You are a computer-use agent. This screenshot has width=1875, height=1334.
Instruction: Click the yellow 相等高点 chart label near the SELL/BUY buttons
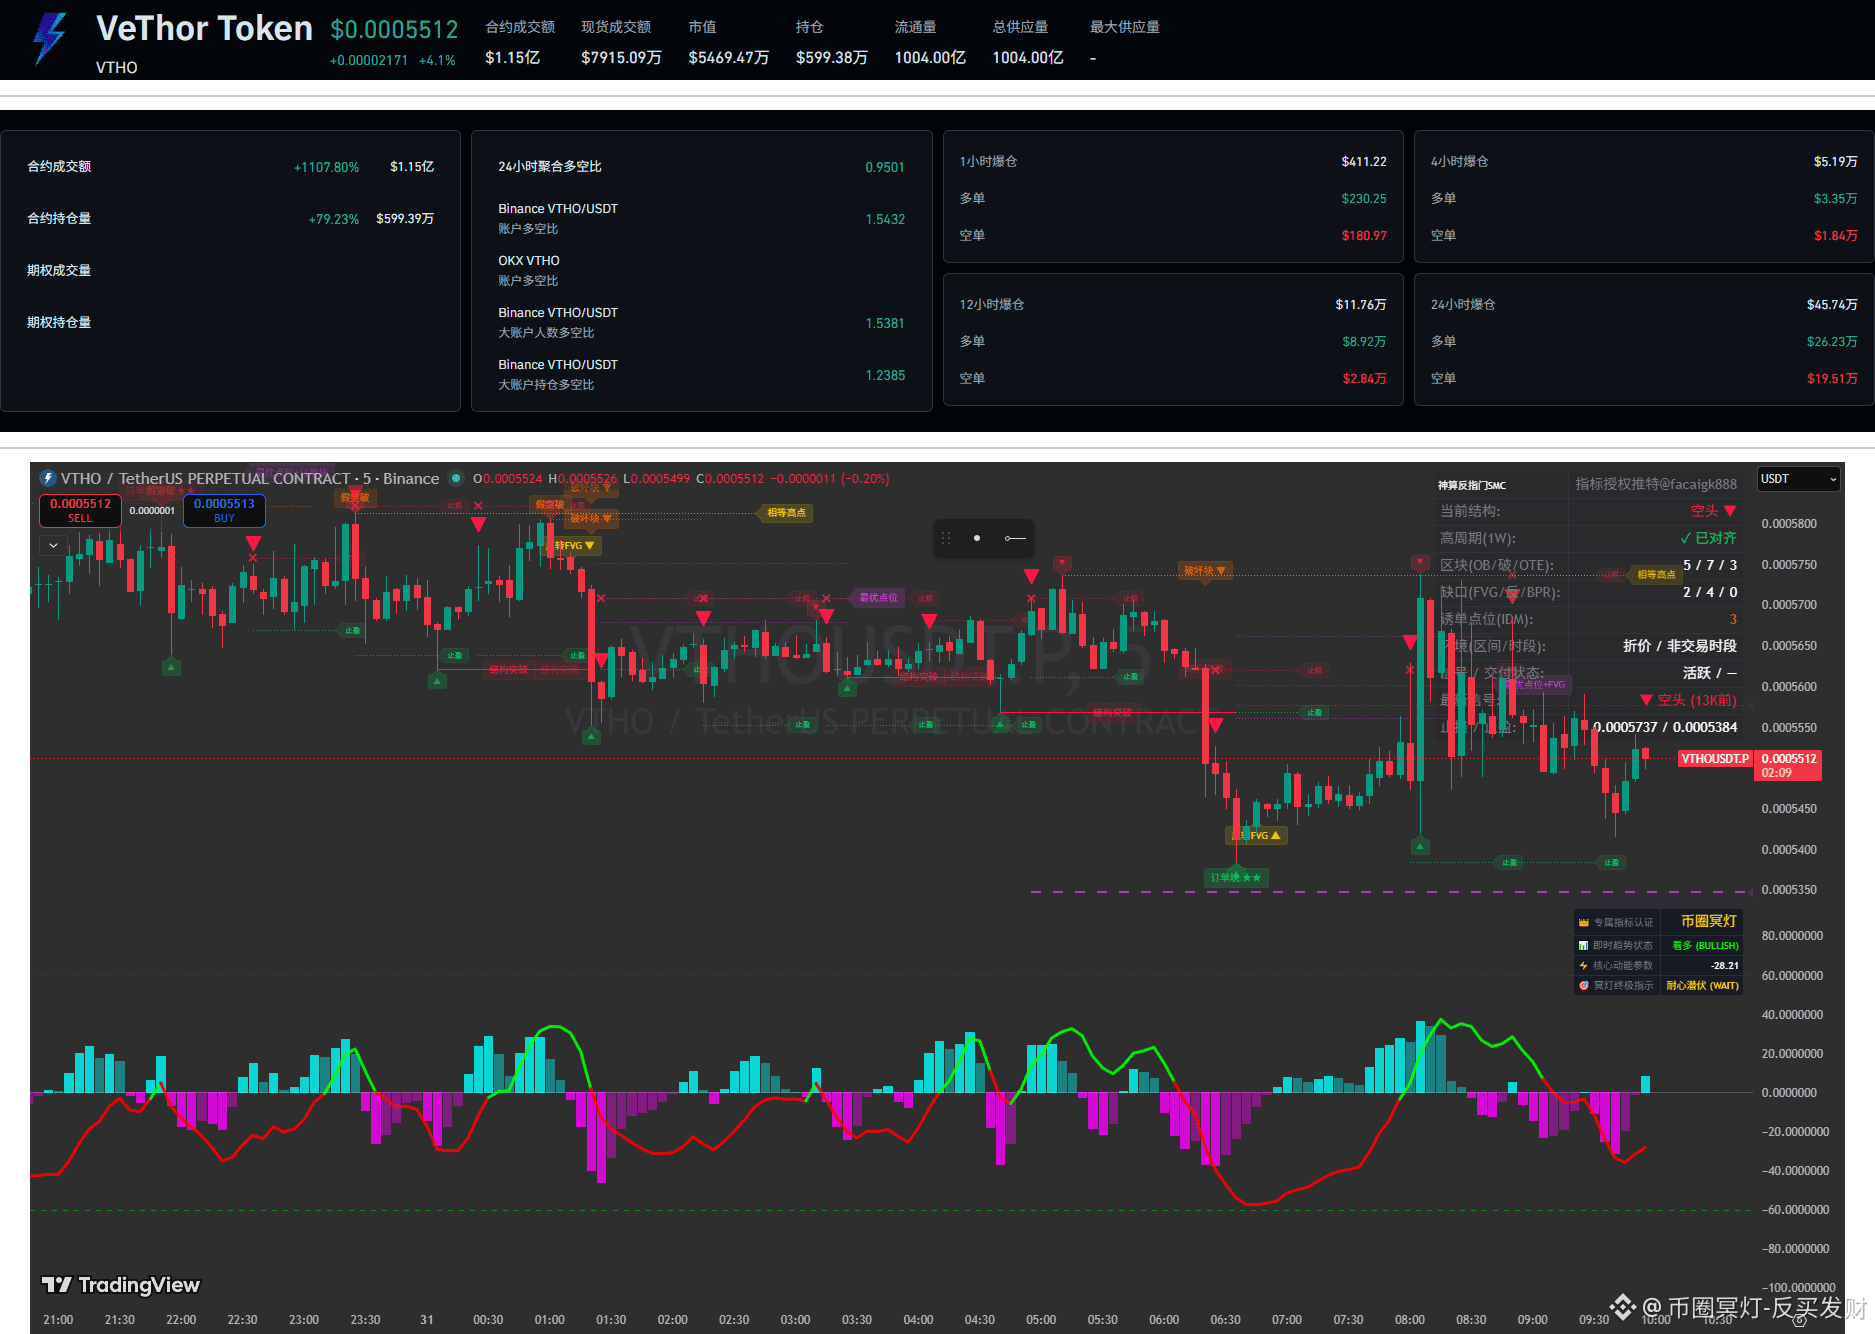pos(786,513)
